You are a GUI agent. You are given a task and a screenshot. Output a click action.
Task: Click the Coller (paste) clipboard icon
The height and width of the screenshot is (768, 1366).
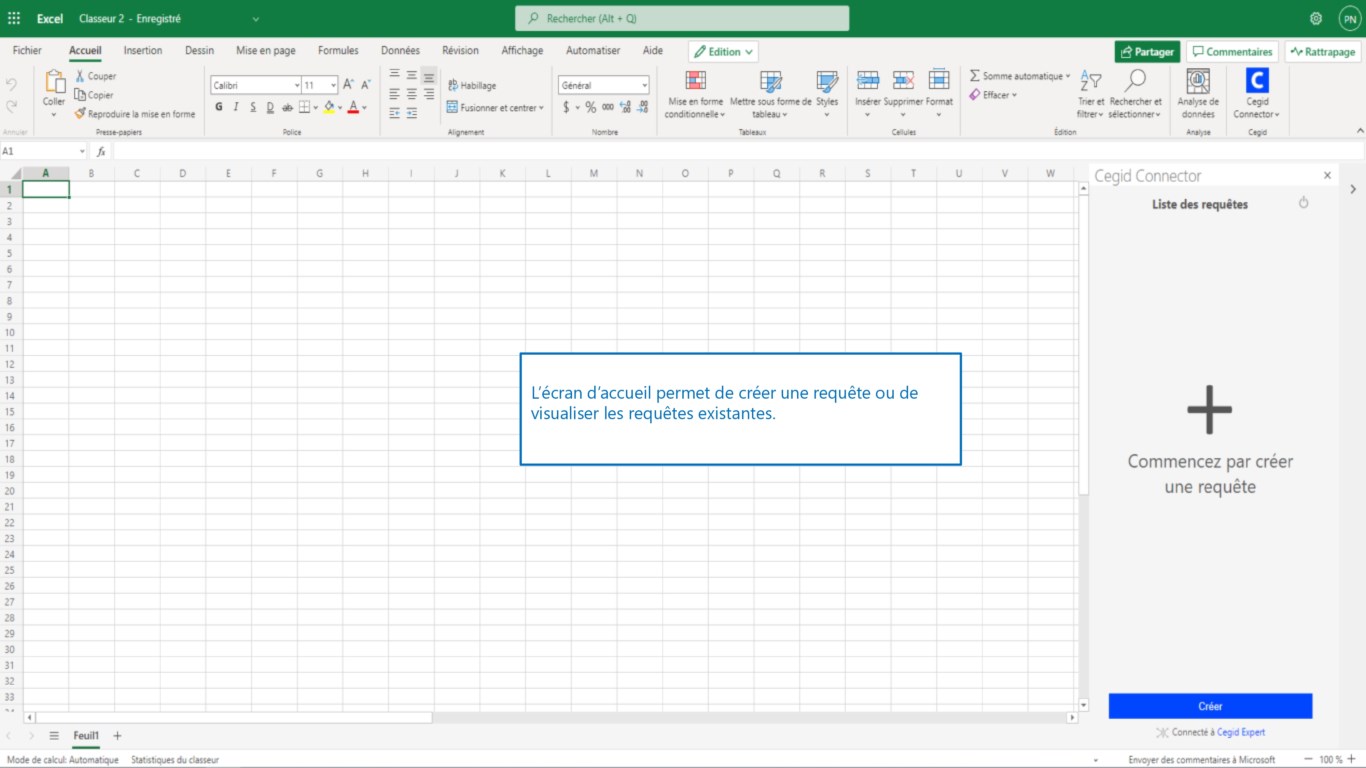point(54,82)
